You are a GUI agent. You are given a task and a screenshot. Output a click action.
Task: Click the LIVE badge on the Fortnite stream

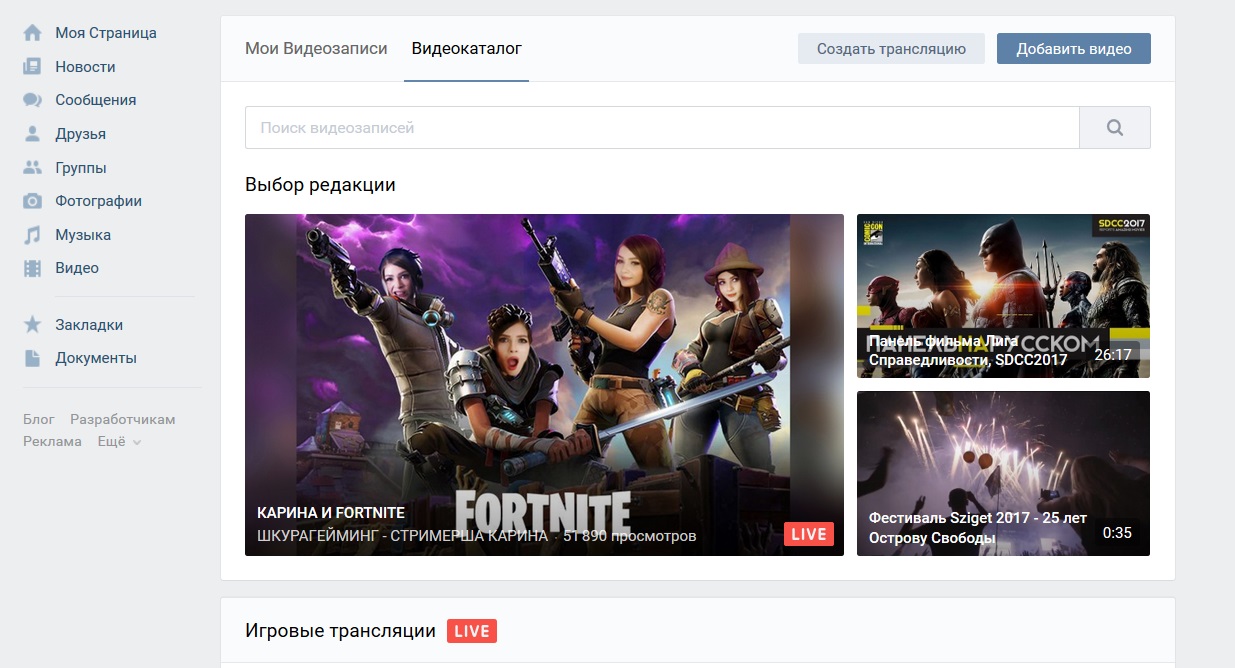coord(809,534)
